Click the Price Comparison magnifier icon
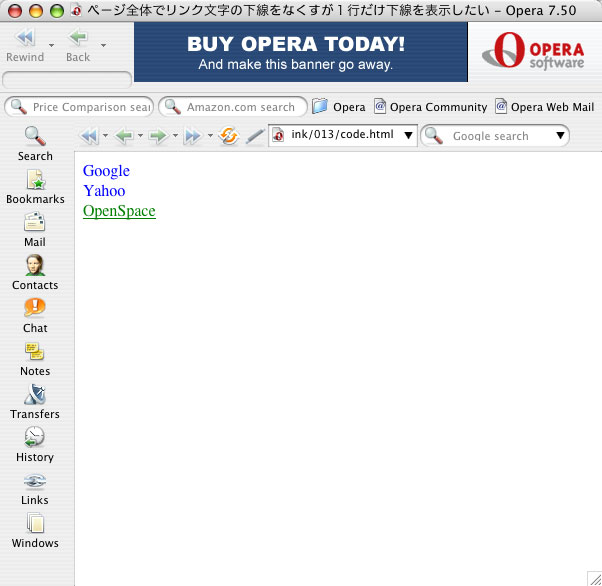 tap(18, 107)
